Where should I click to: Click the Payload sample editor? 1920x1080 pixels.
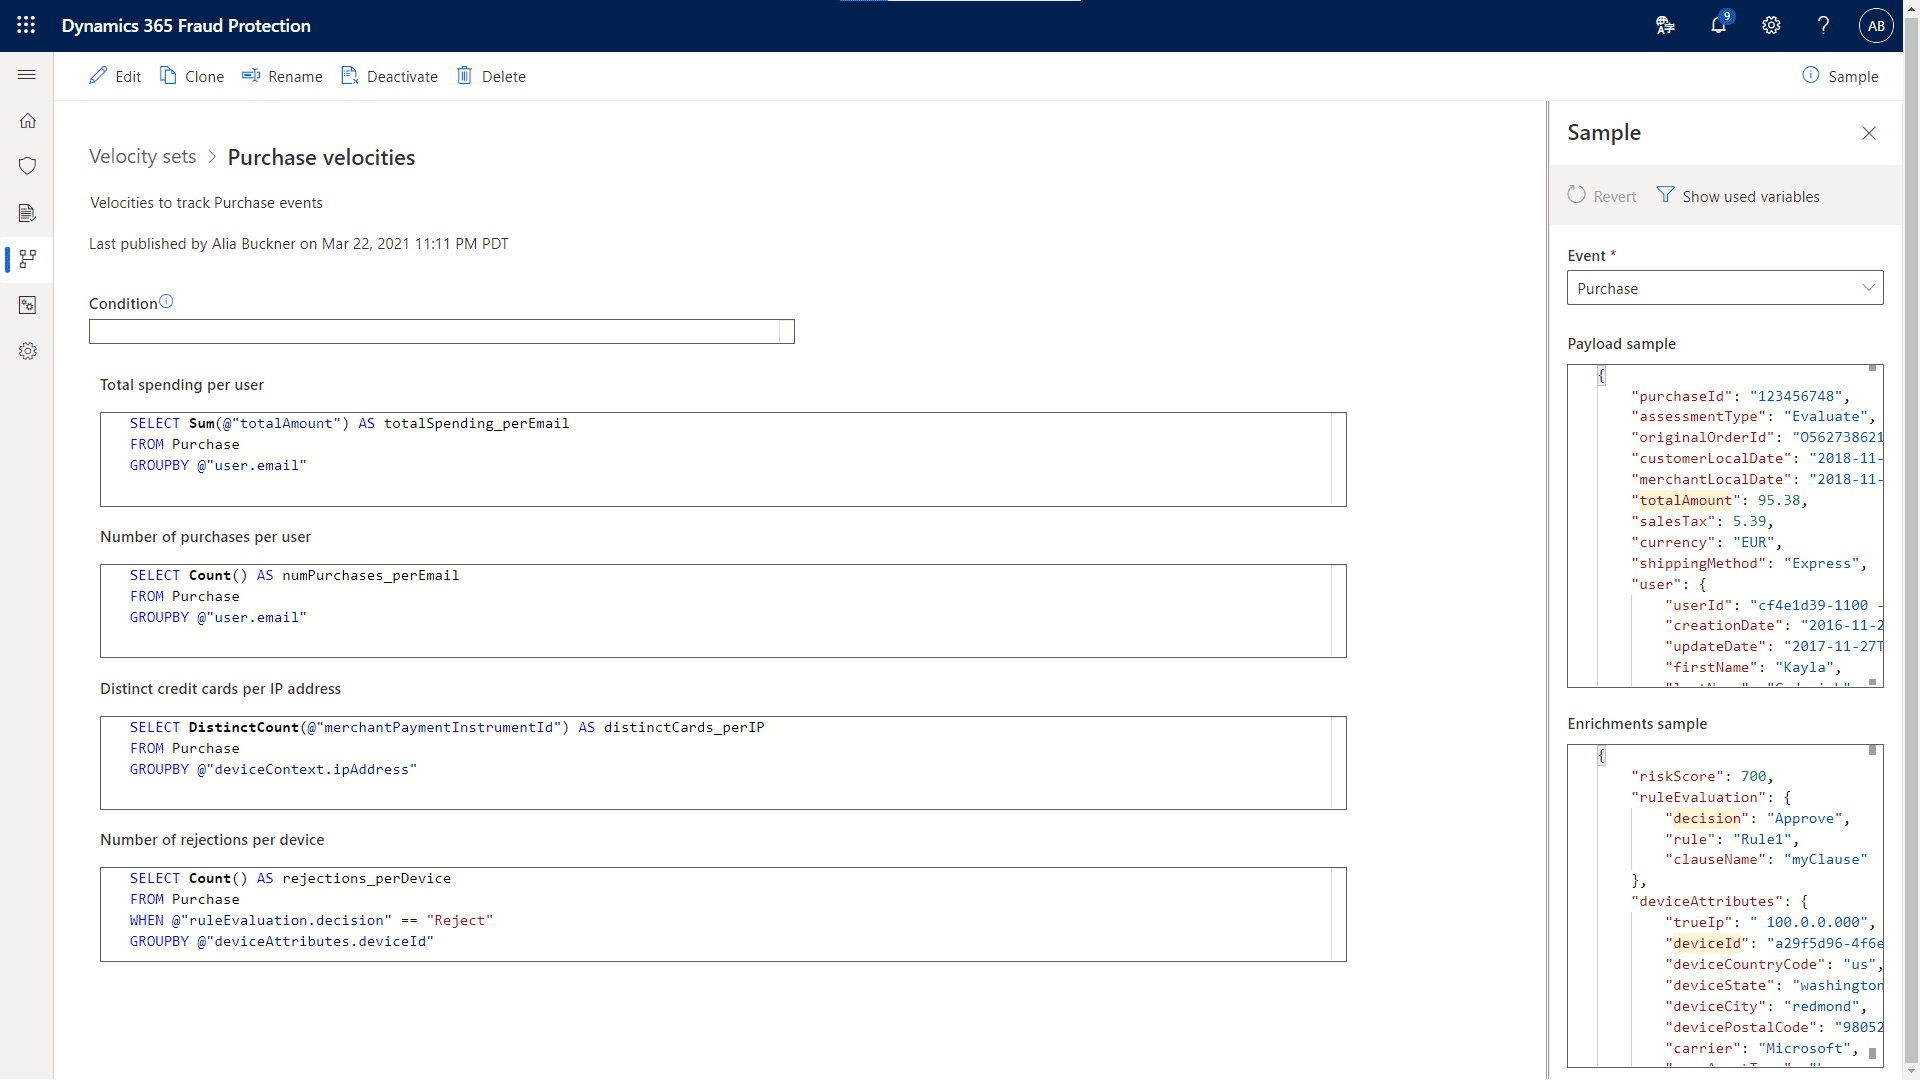pos(1725,526)
